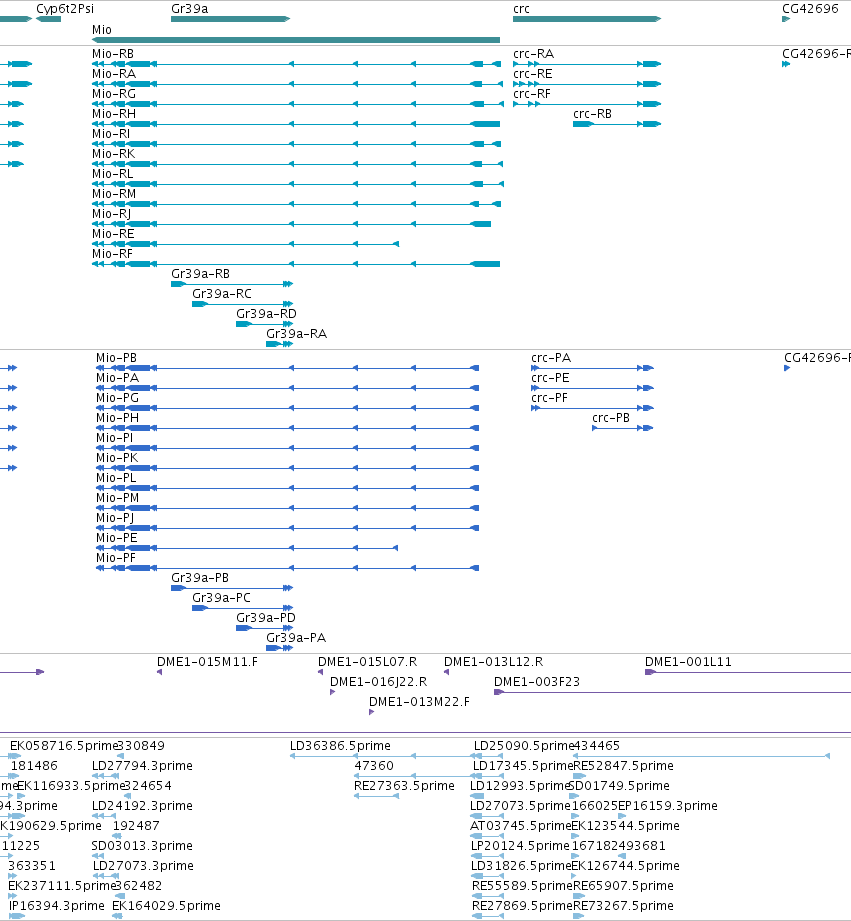The image size is (851, 921).
Task: Select clone DME1-015M11.F
Action: tap(207, 661)
